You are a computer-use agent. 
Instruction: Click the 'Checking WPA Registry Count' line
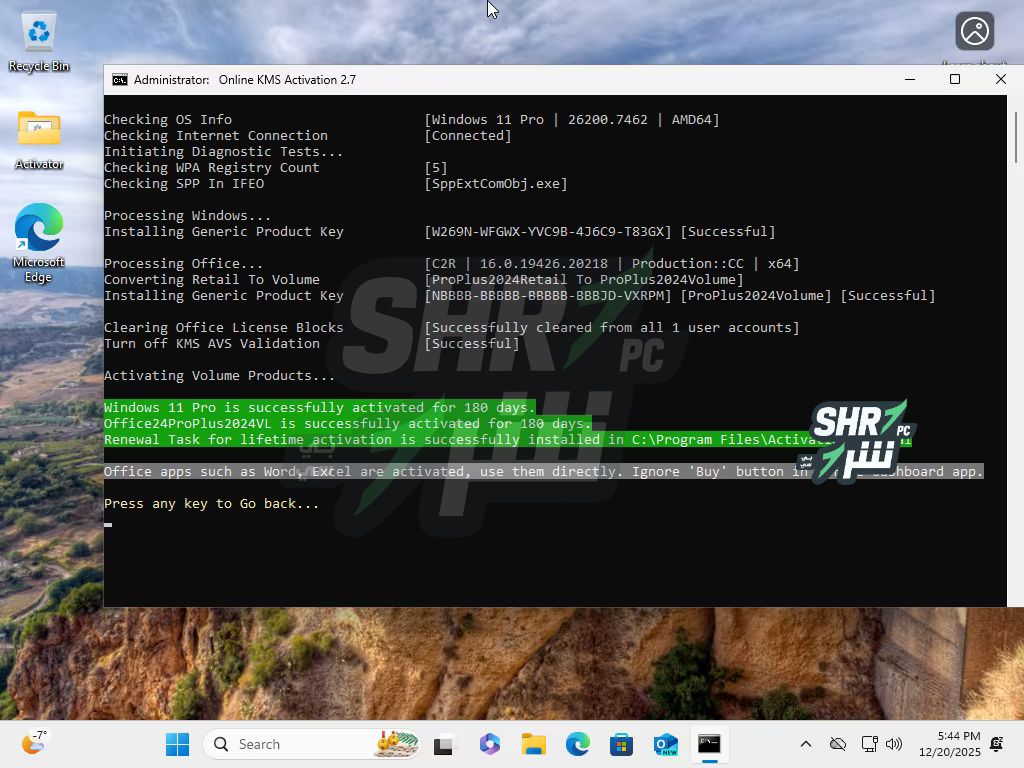tap(212, 168)
